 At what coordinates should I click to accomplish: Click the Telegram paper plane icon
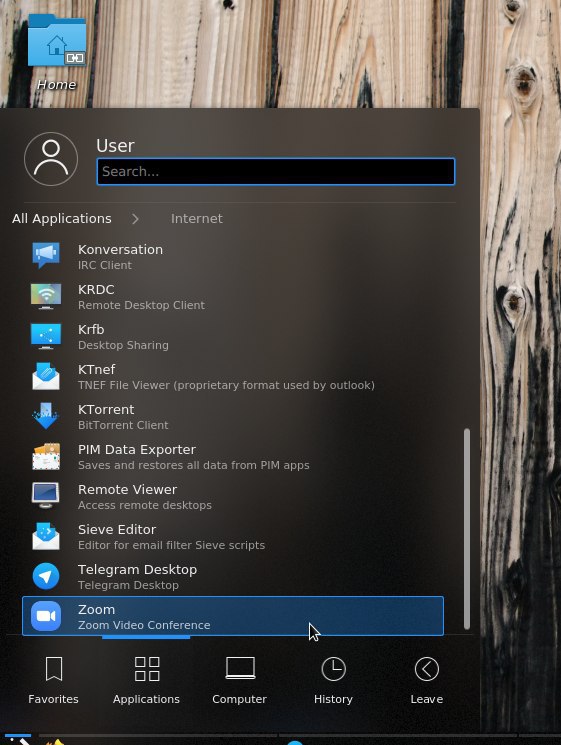[46, 576]
